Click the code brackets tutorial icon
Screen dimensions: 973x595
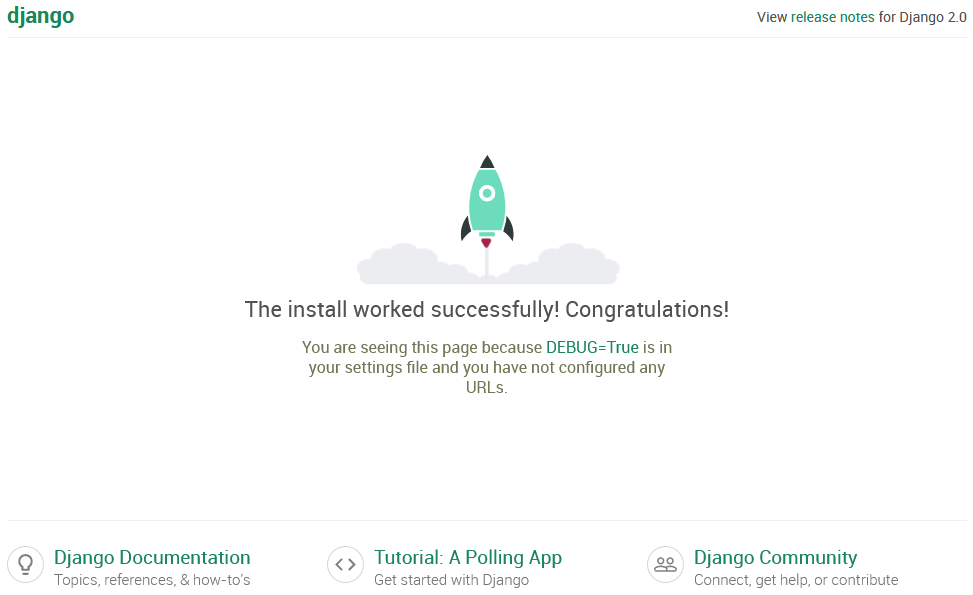[x=346, y=565]
